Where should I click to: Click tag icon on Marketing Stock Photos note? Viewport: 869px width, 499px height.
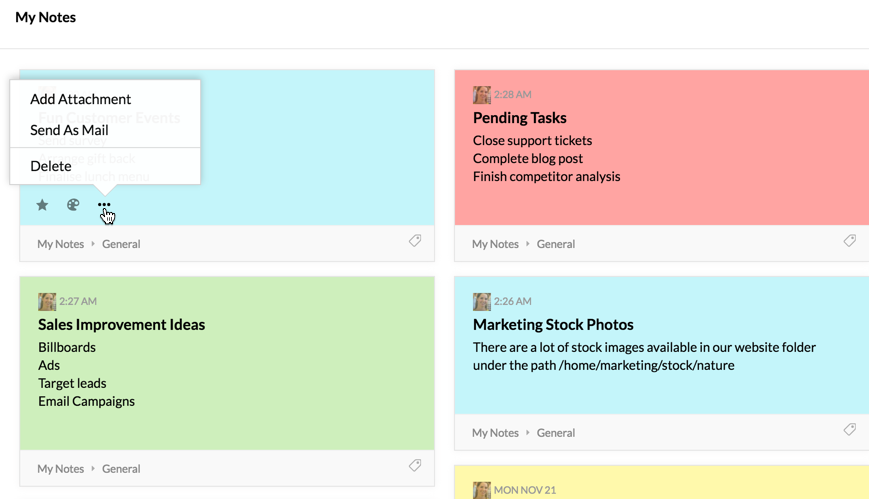pos(849,430)
